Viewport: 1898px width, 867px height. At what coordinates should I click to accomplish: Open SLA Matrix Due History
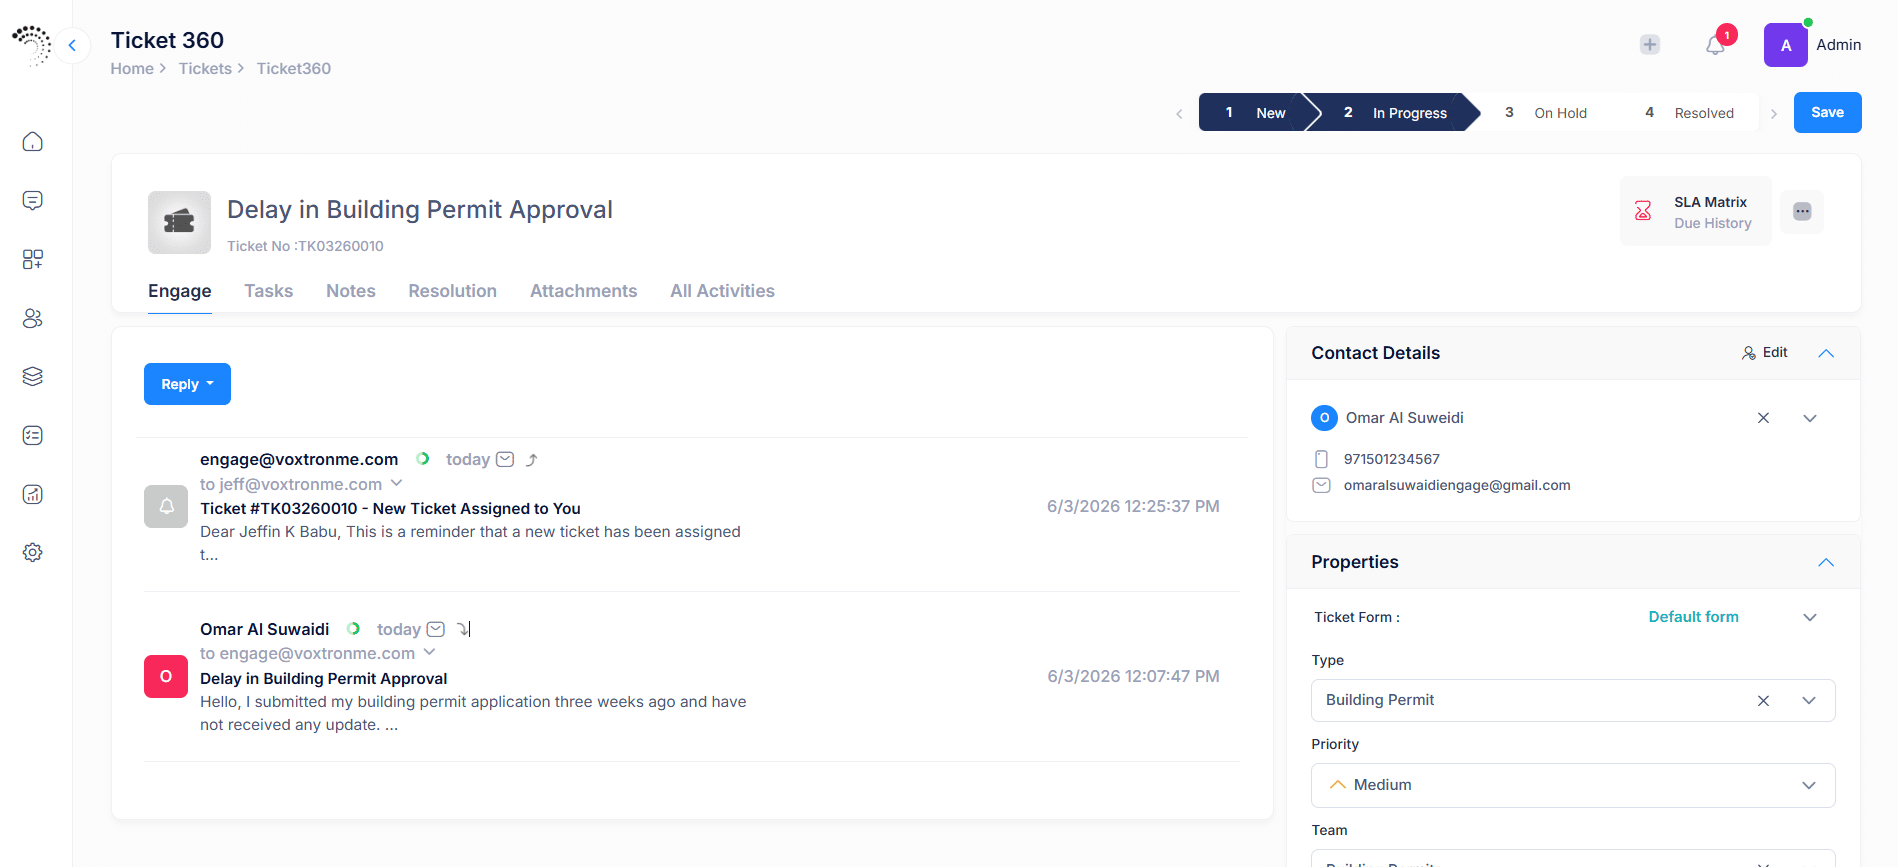(1696, 211)
